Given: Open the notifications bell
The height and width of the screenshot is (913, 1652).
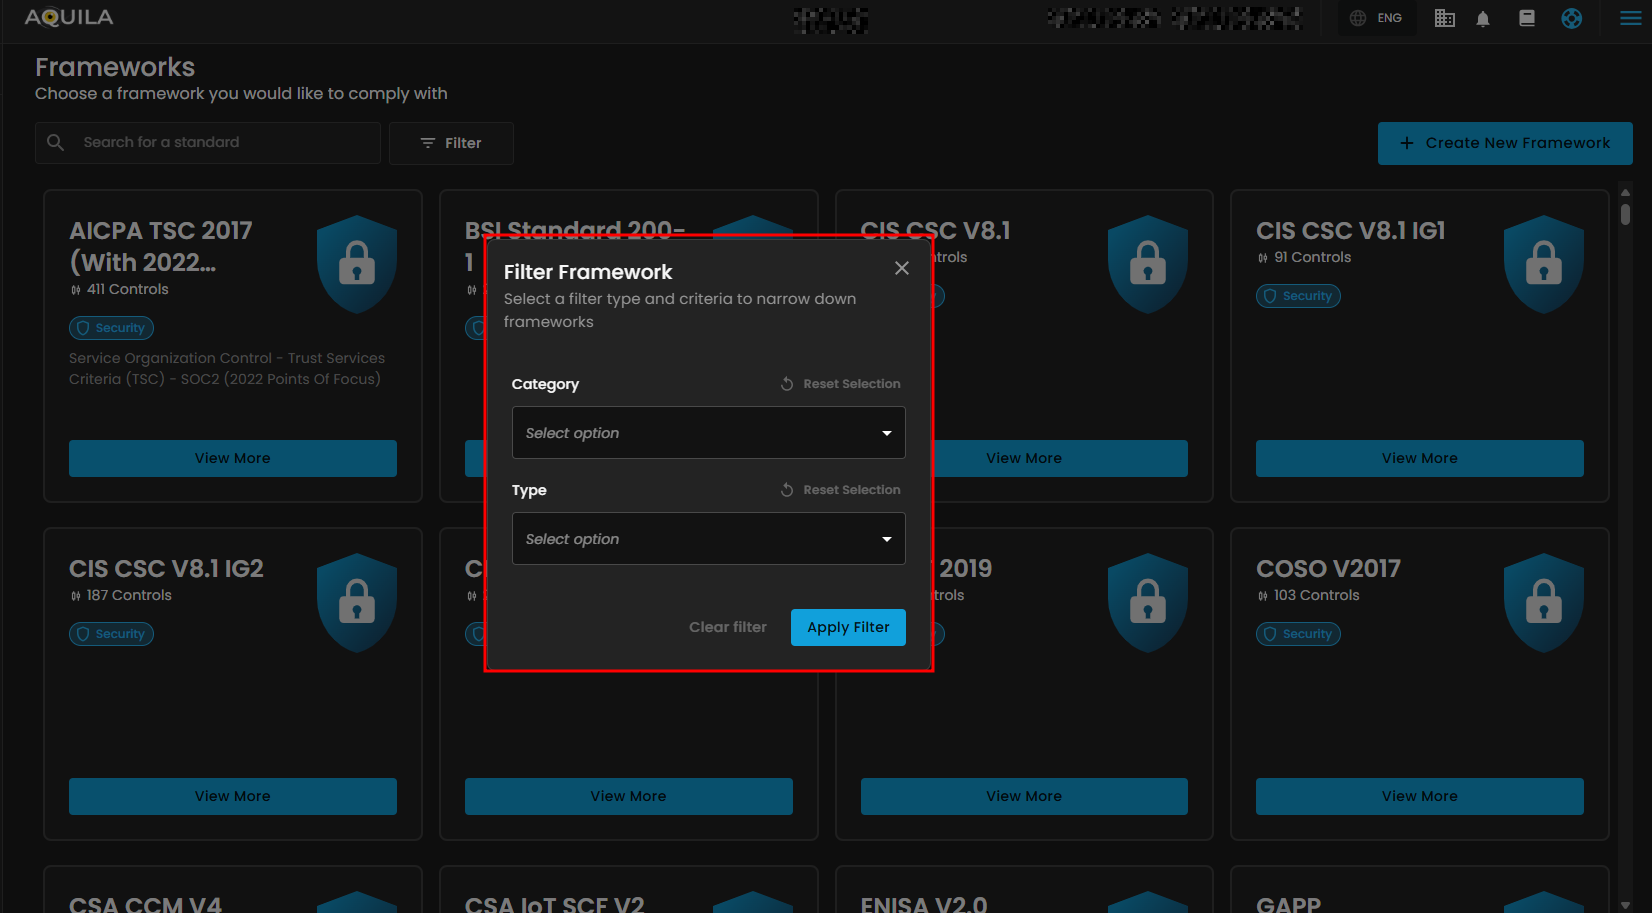Looking at the screenshot, I should [x=1483, y=19].
